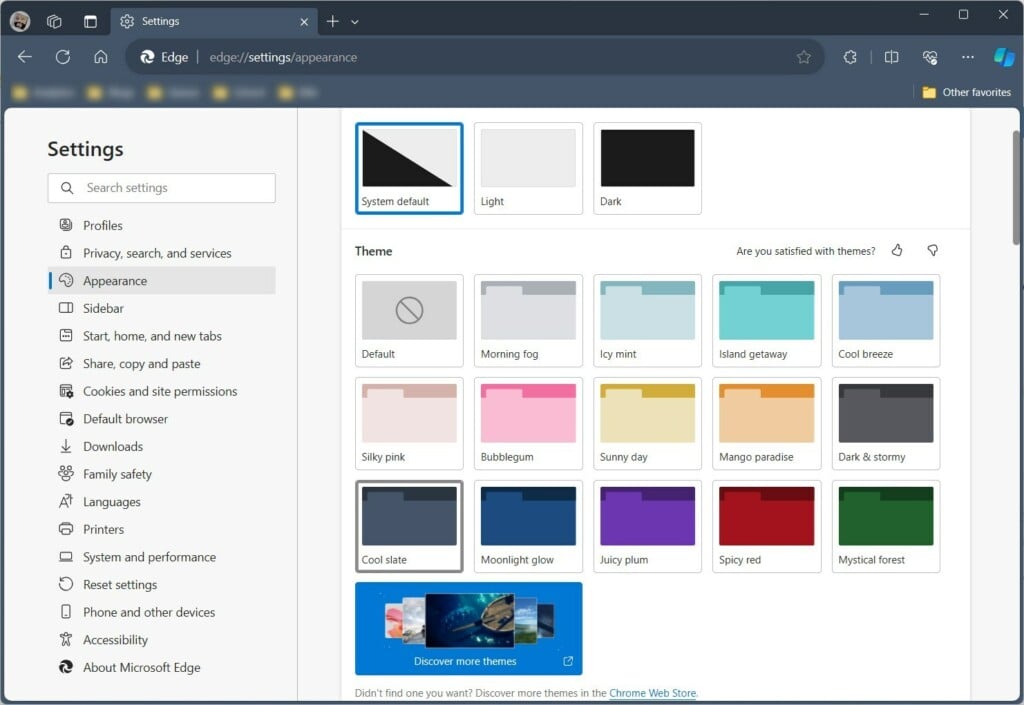Screen dimensions: 1024x705
Task: Open Split screen icon in toolbar
Action: 891,57
